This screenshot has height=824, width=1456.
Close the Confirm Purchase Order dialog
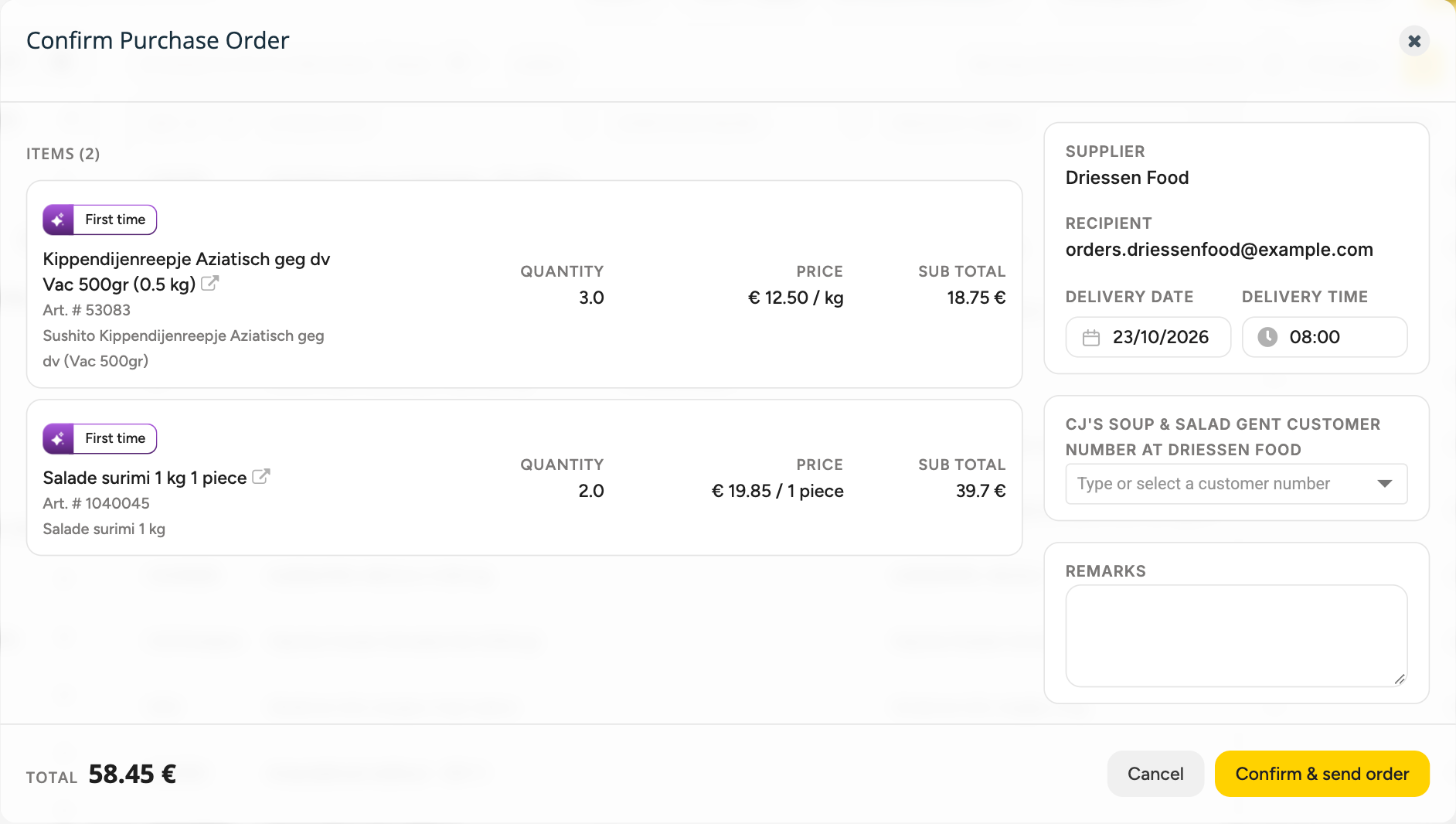[1414, 41]
